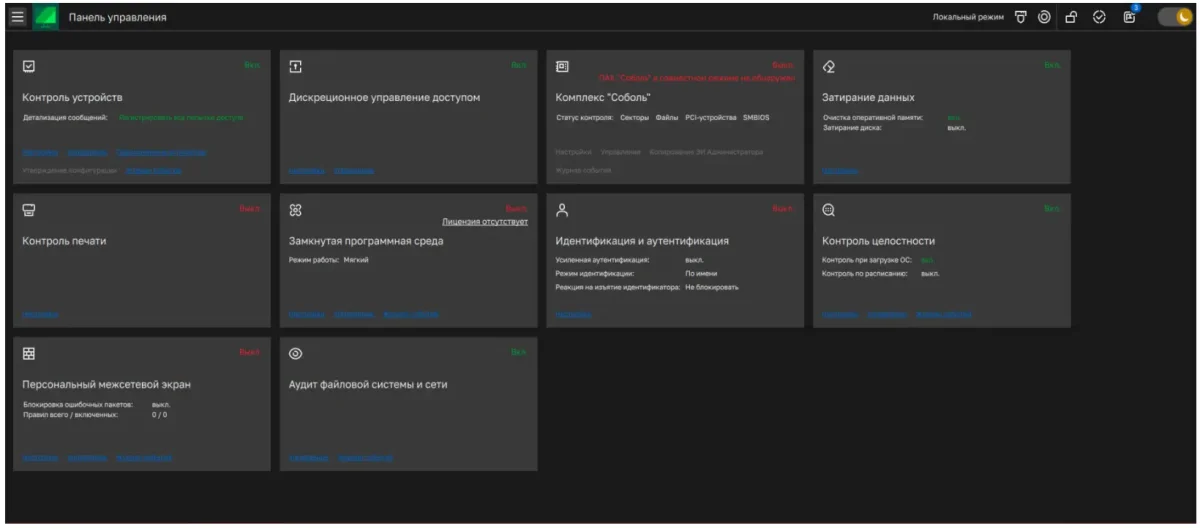Image resolution: width=1200 pixels, height=529 pixels.
Task: Click the personal firewall brick icon
Action: (x=29, y=353)
